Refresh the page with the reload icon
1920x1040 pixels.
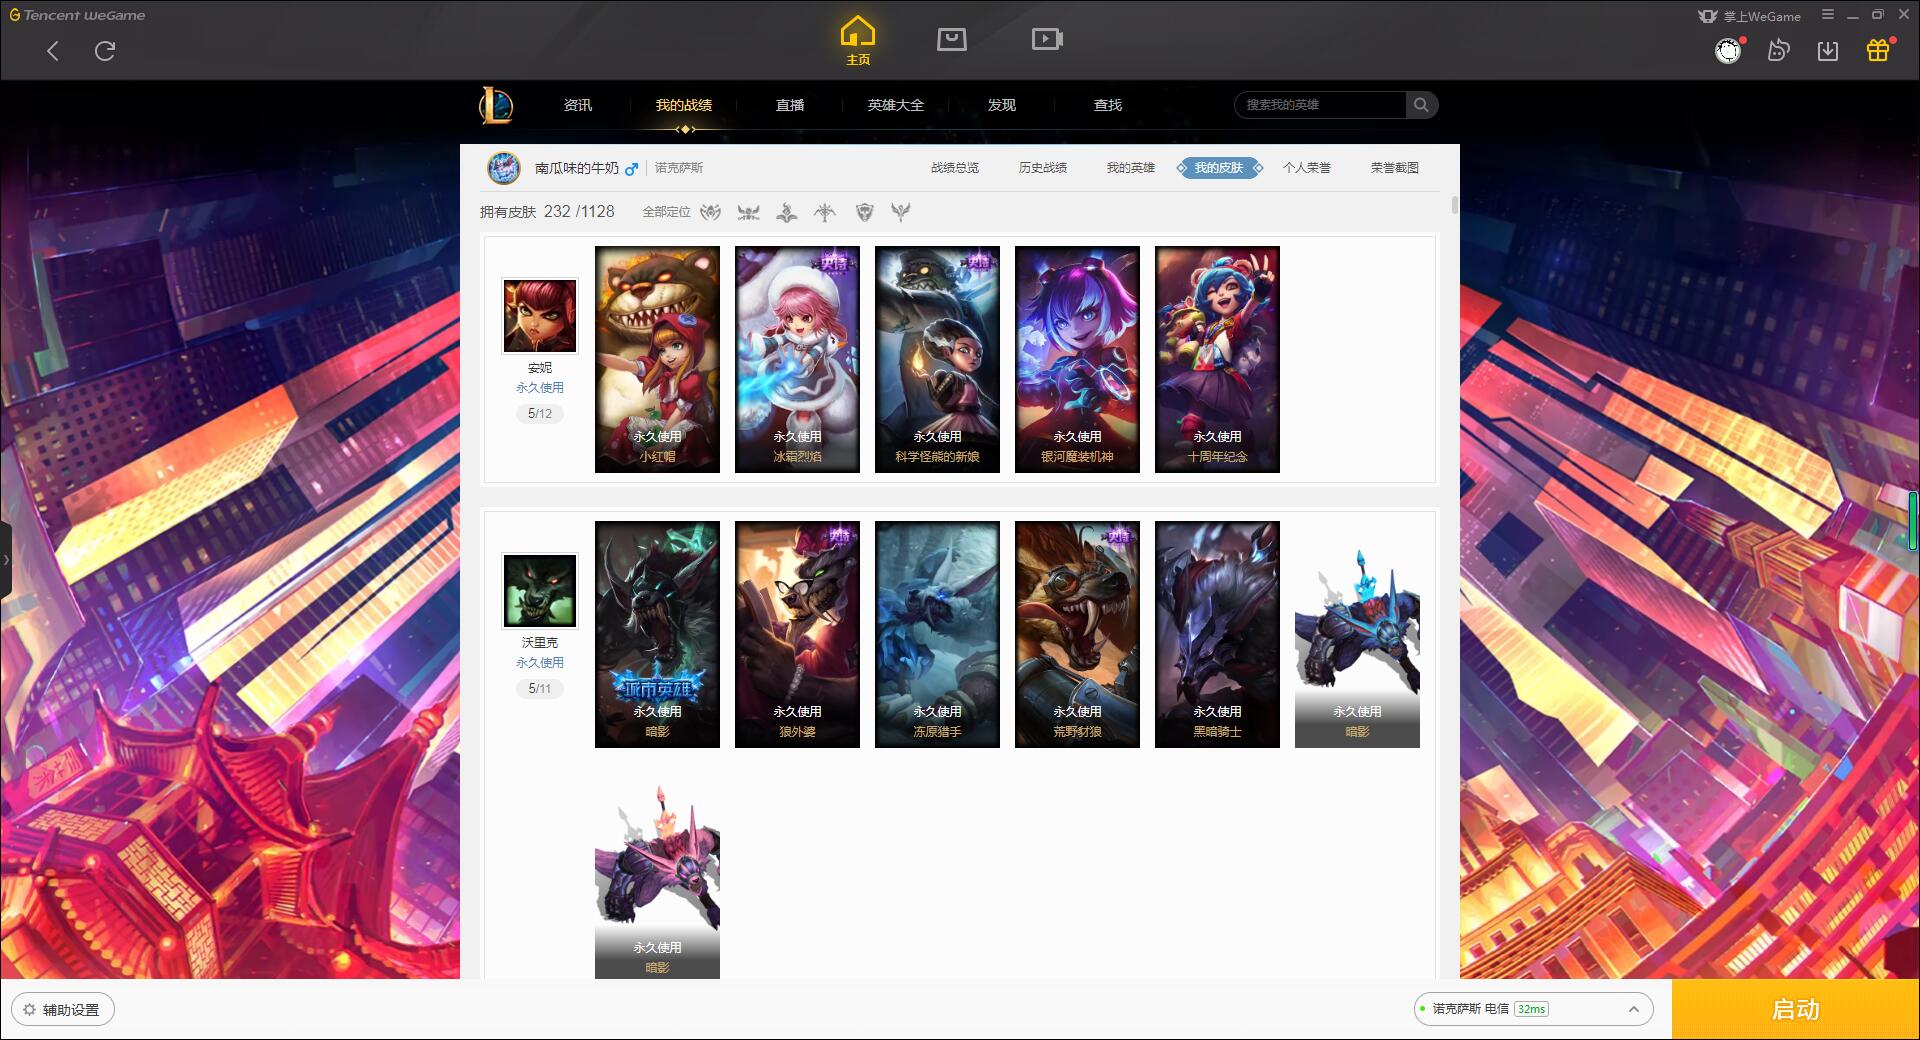(x=105, y=51)
